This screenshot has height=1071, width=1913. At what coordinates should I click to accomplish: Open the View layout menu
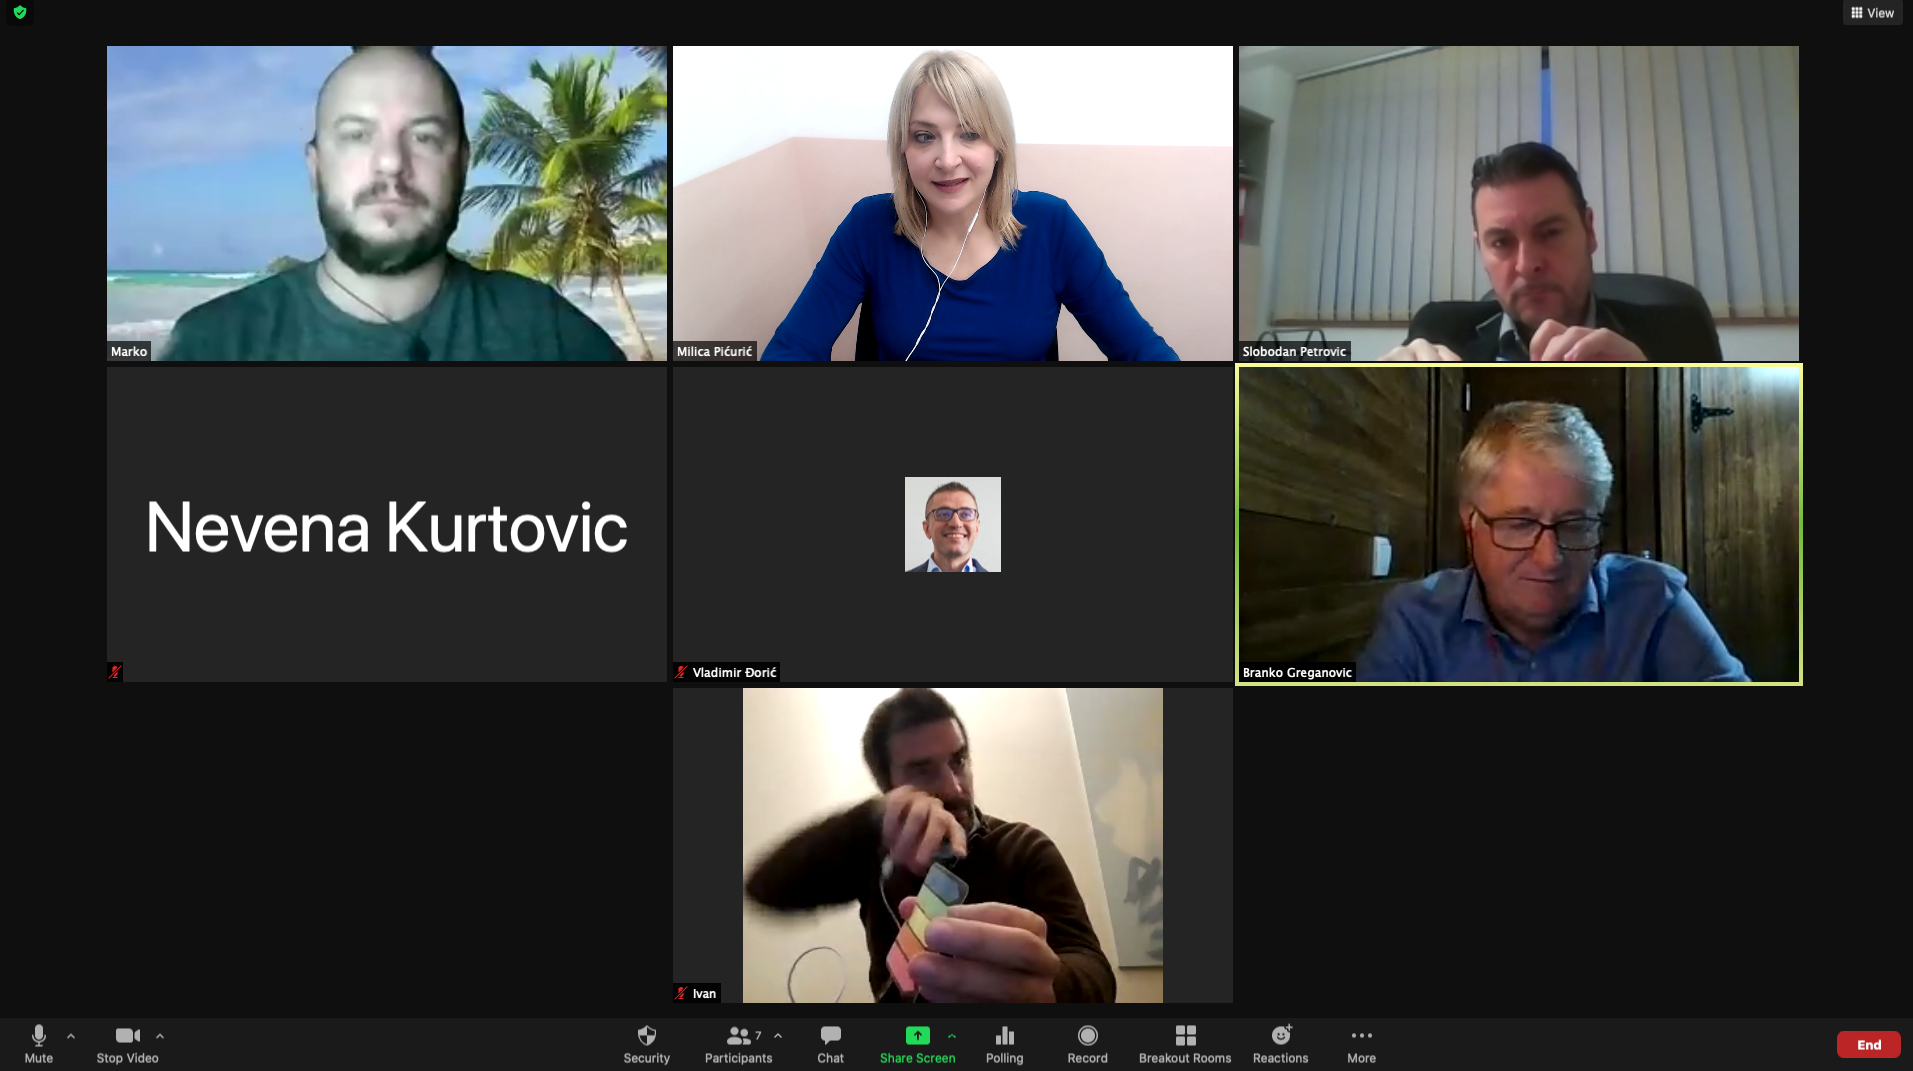coord(1872,13)
